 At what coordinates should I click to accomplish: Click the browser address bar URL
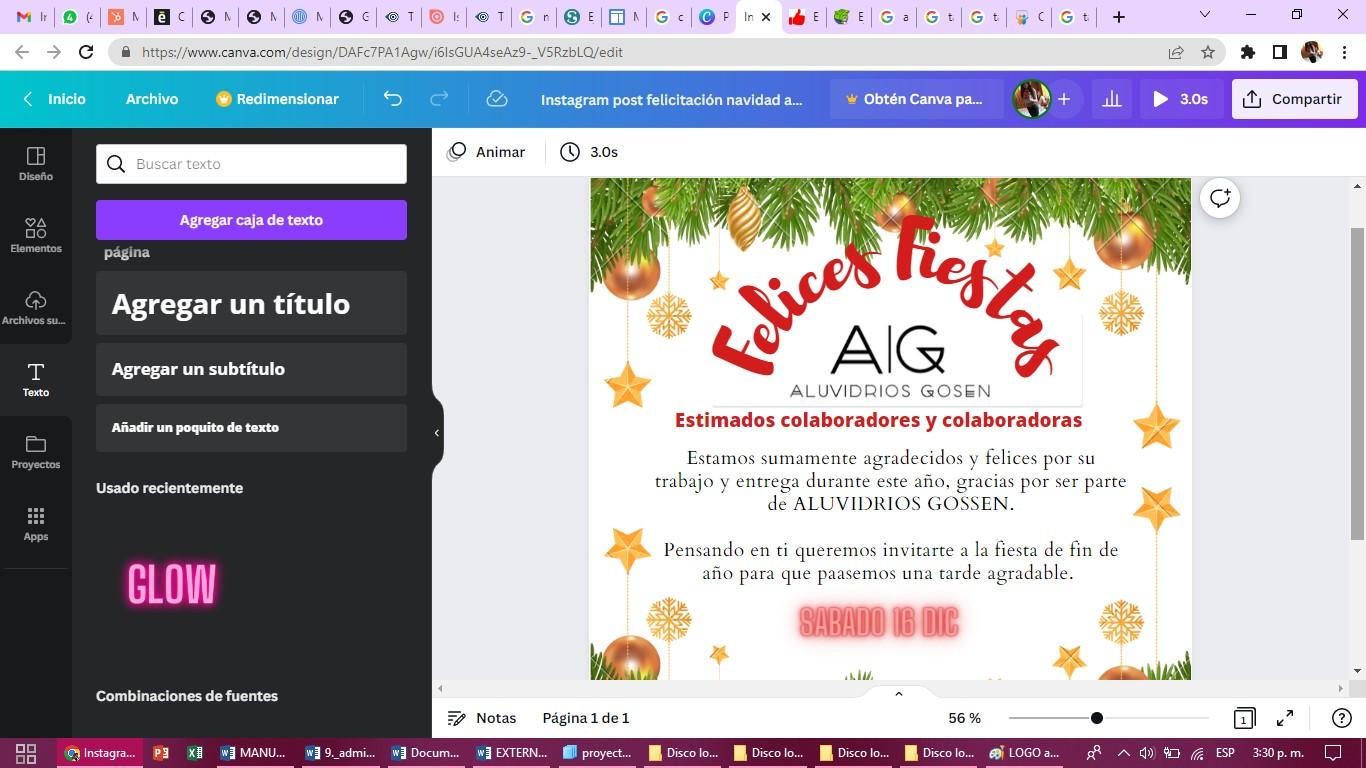coord(382,52)
